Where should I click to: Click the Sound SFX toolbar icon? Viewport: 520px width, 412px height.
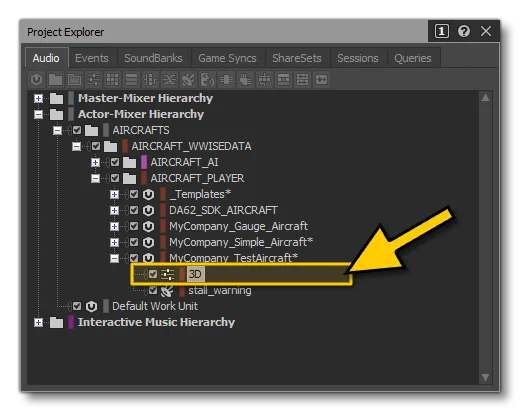click(x=188, y=80)
